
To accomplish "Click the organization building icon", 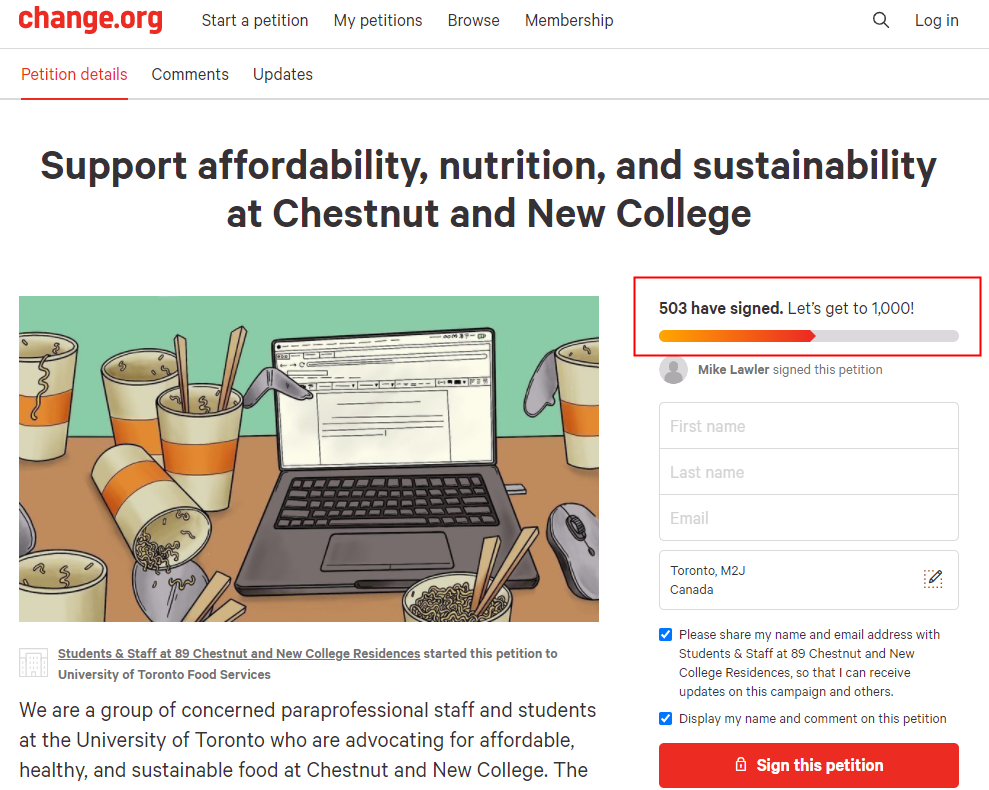I will tap(33, 663).
